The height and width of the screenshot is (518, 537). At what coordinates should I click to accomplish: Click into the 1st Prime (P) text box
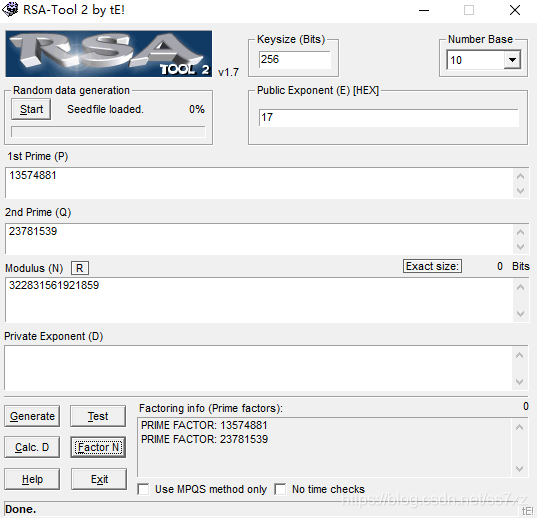click(x=259, y=183)
